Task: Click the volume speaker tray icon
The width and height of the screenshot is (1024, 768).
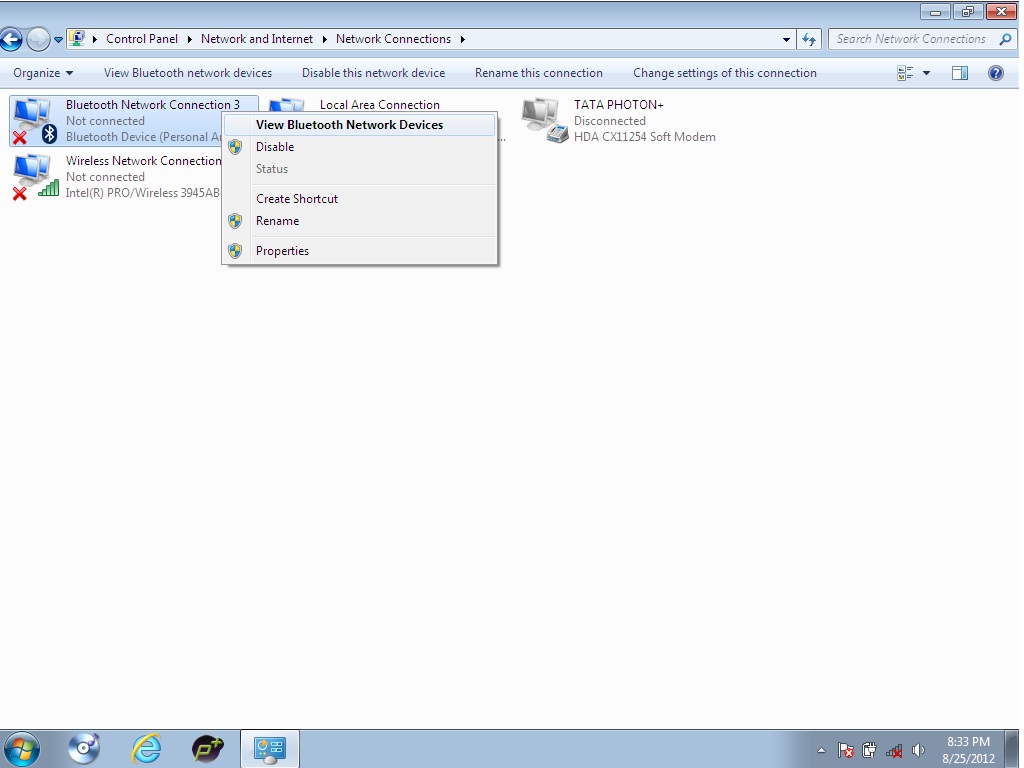Action: pos(918,750)
